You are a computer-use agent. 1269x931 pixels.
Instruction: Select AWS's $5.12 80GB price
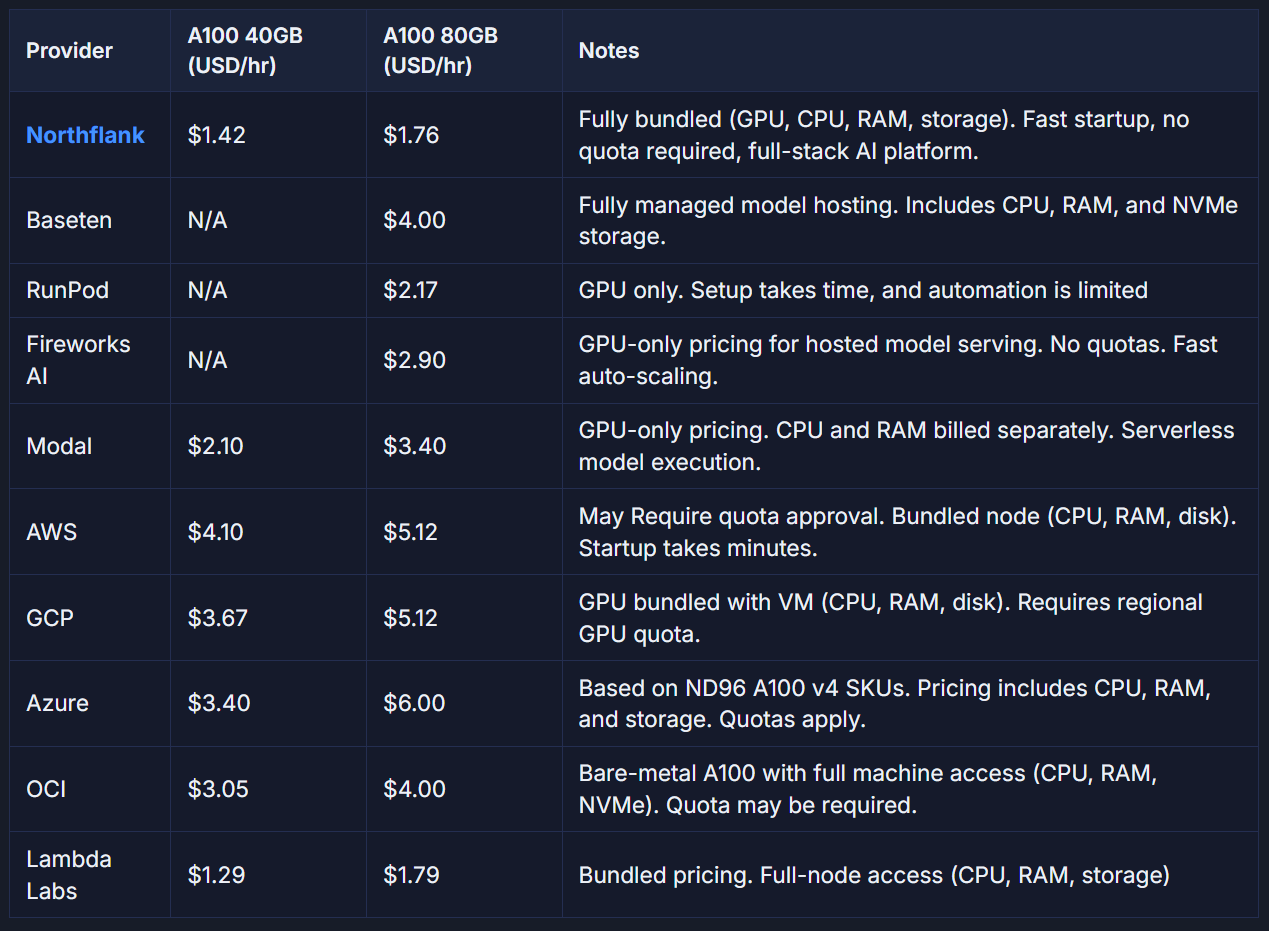coord(411,532)
